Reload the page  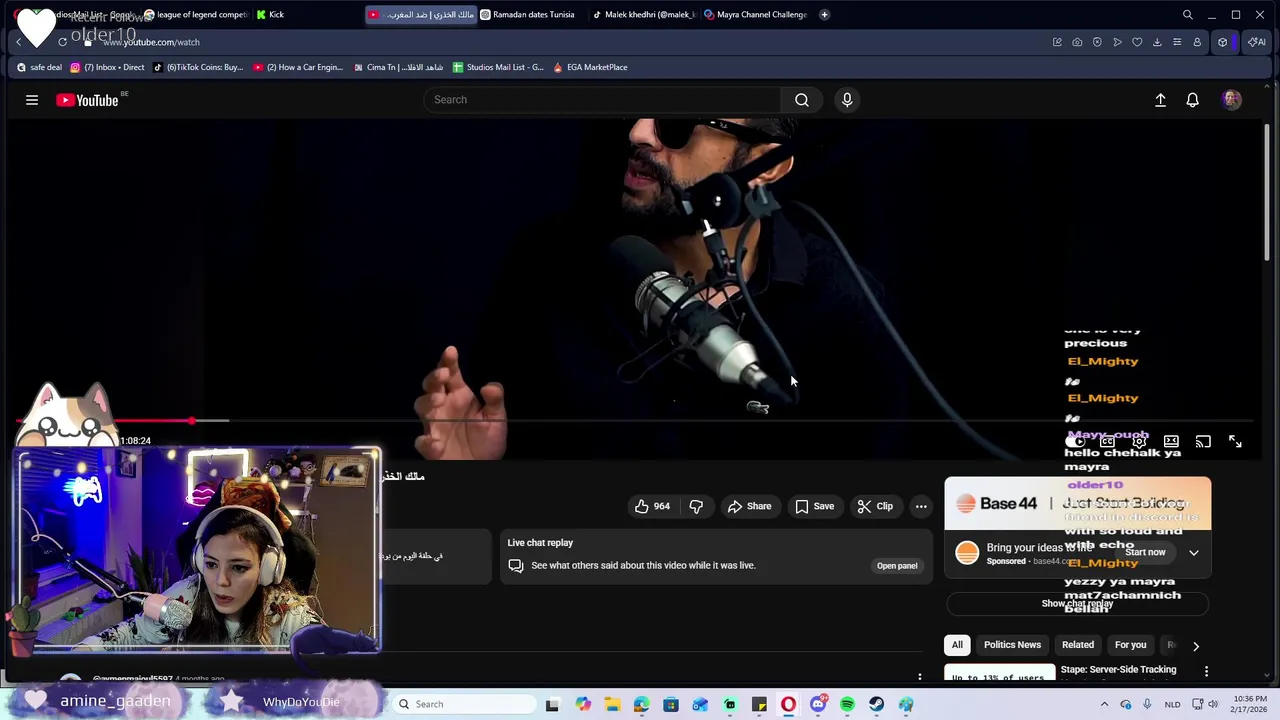62,42
